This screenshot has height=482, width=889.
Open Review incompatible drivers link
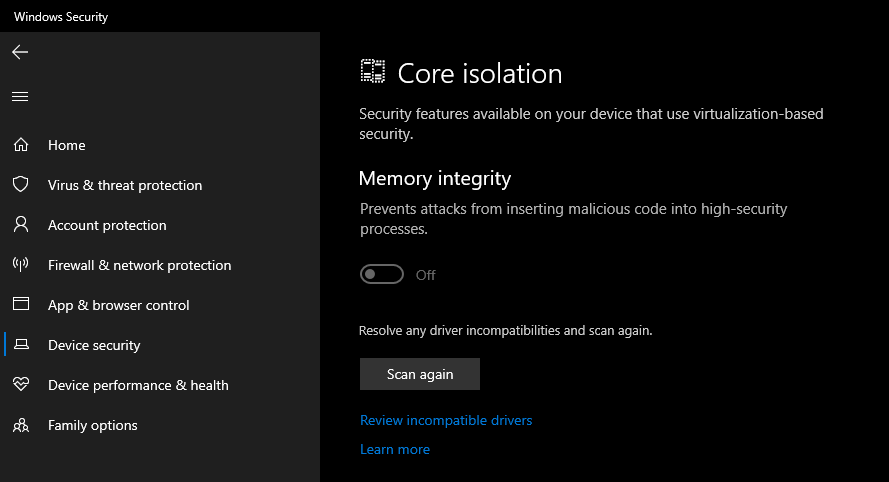(x=446, y=420)
